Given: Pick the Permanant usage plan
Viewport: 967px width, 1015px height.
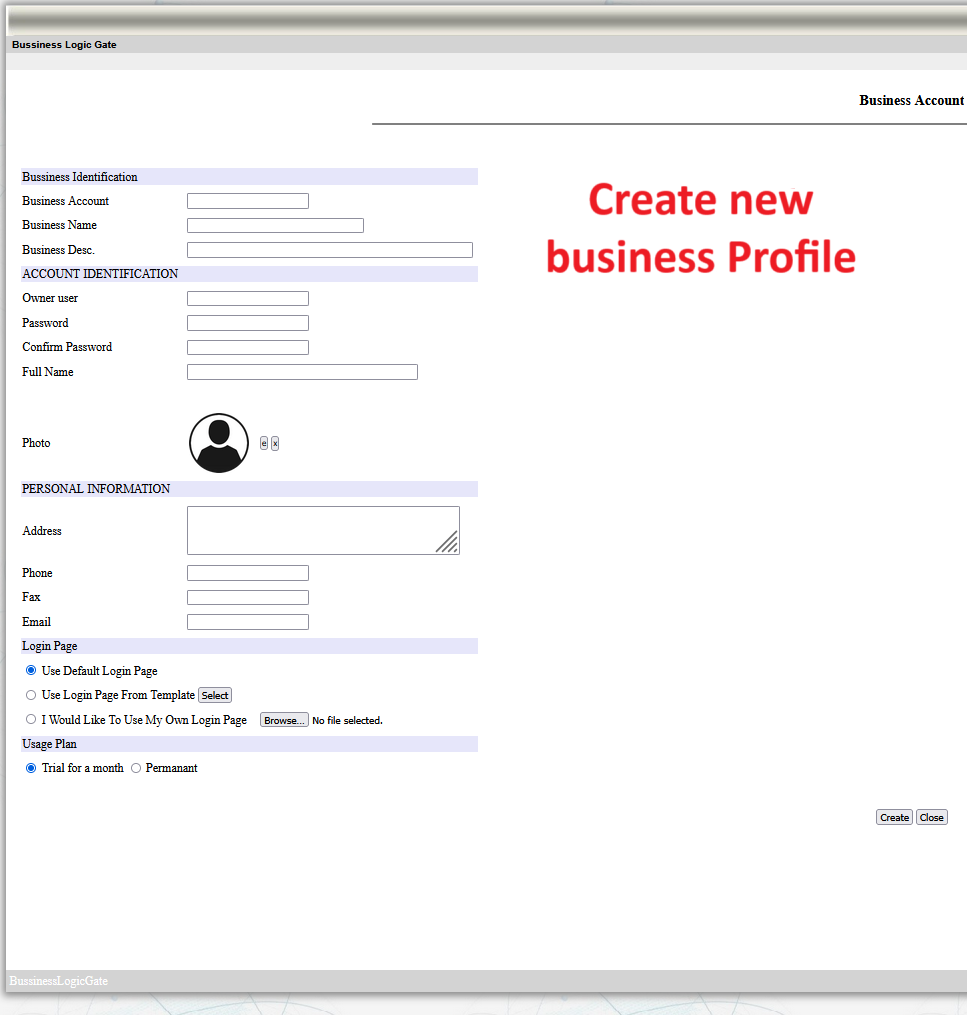Looking at the screenshot, I should pos(136,768).
